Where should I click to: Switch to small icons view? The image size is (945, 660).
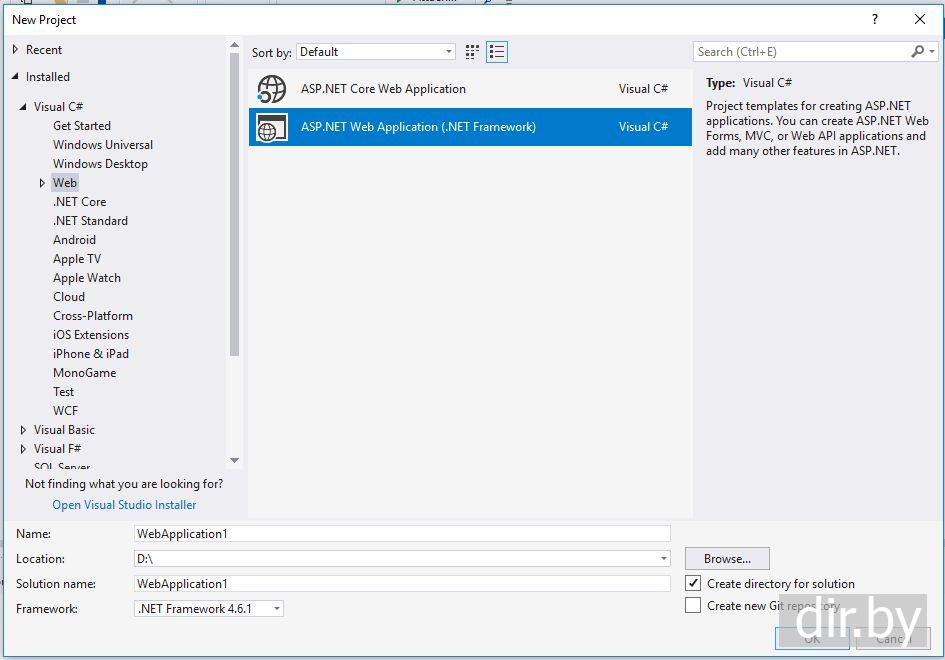[473, 52]
